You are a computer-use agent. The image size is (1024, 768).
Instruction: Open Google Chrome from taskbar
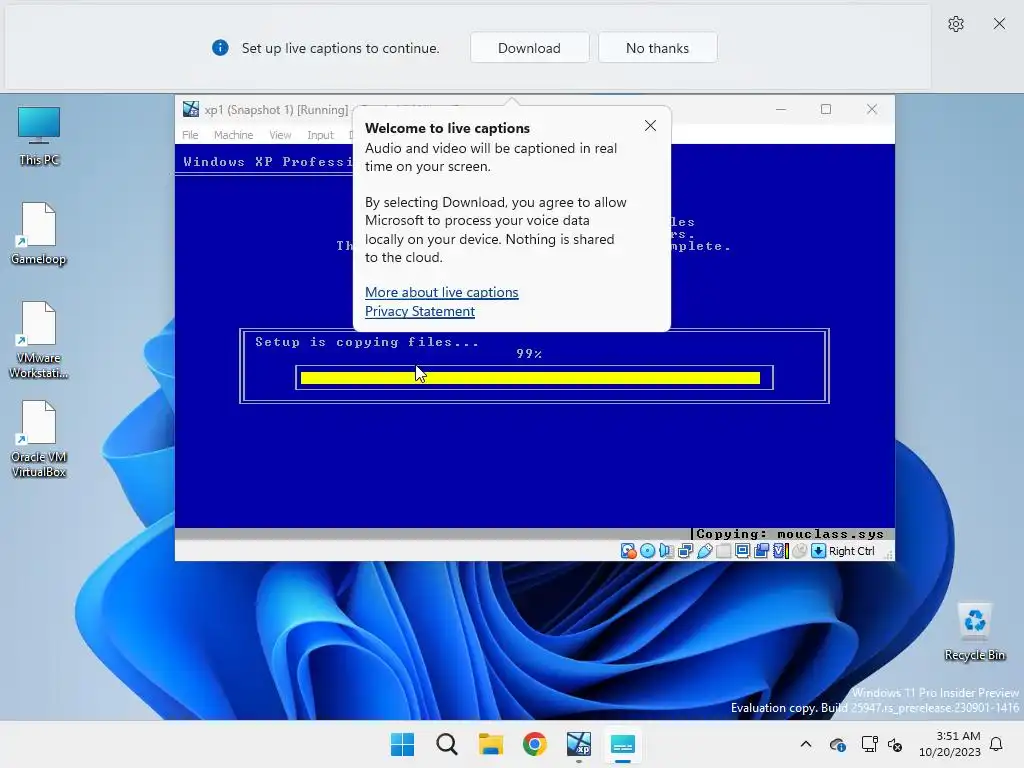535,744
